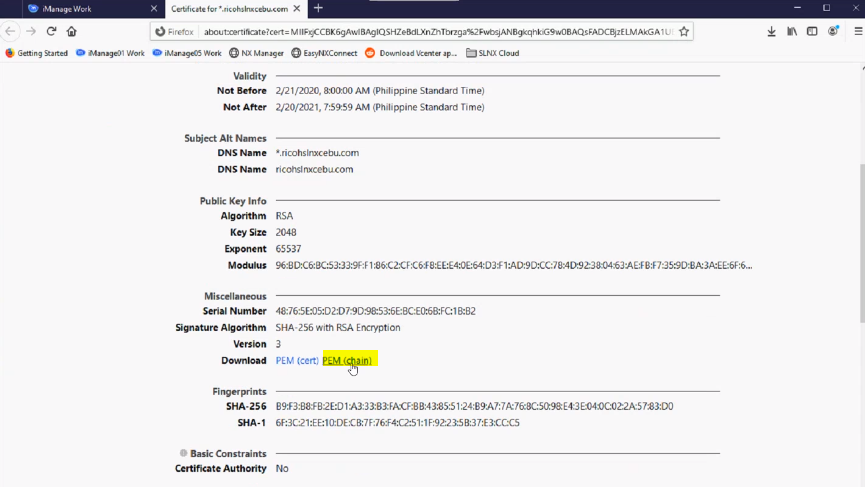865x487 pixels.
Task: Select SHA-256 with RSA Encryption text
Action: tap(338, 328)
